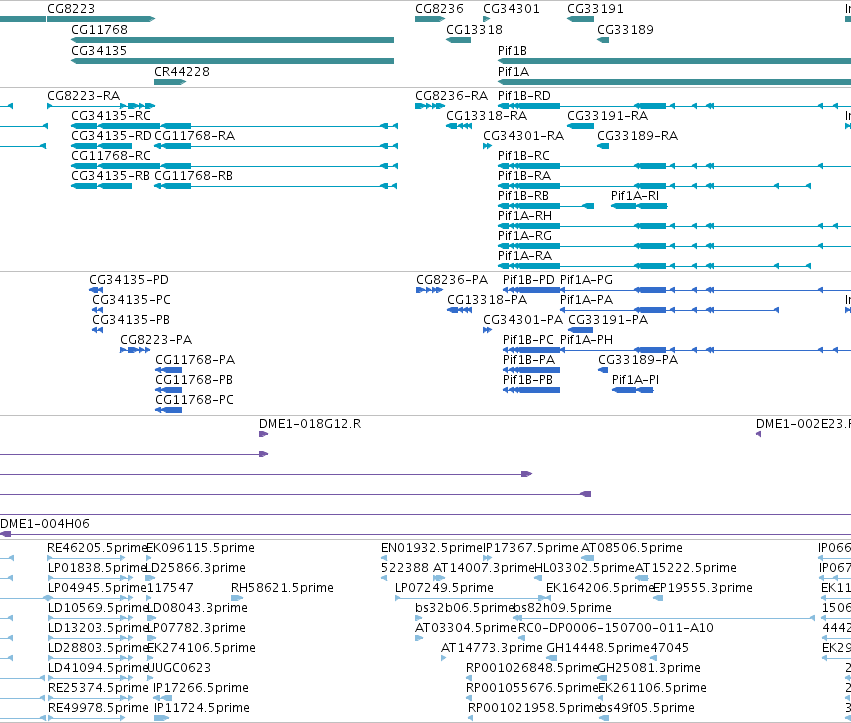Click EST AT08506.5prime
This screenshot has width=851, height=723.
pyautogui.click(x=632, y=548)
